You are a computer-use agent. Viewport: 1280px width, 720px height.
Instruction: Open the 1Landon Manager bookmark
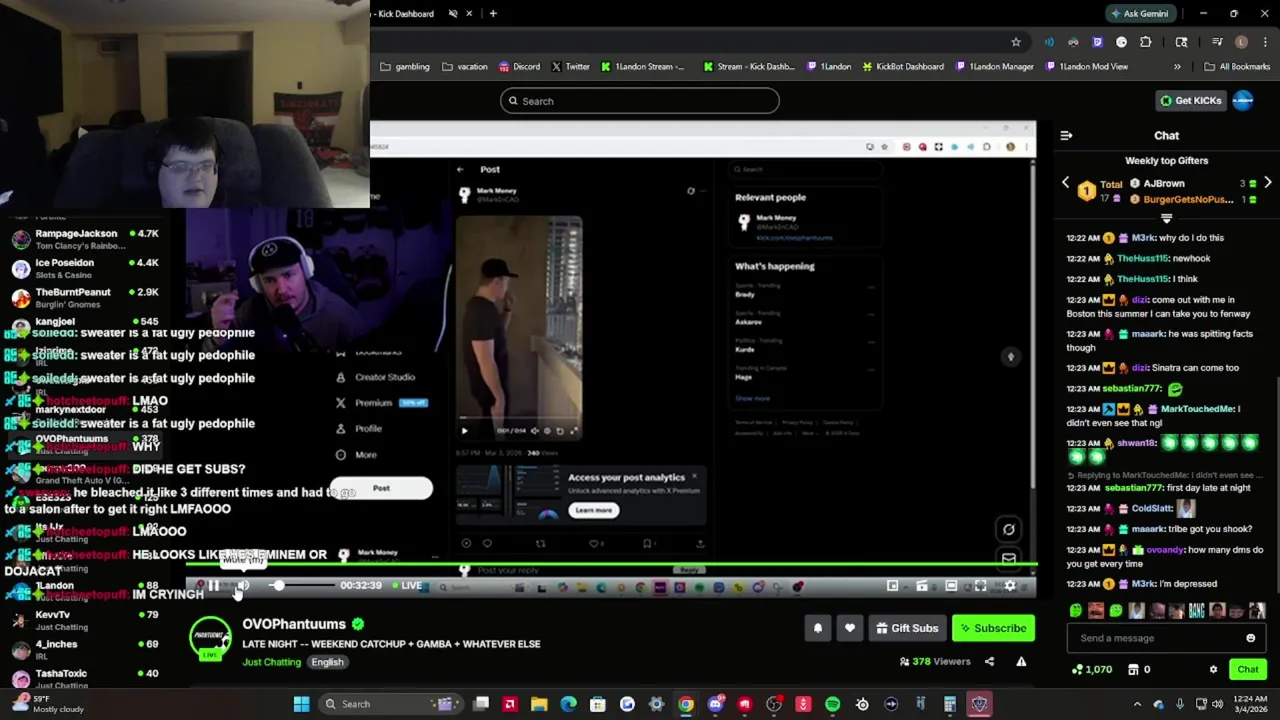click(995, 67)
